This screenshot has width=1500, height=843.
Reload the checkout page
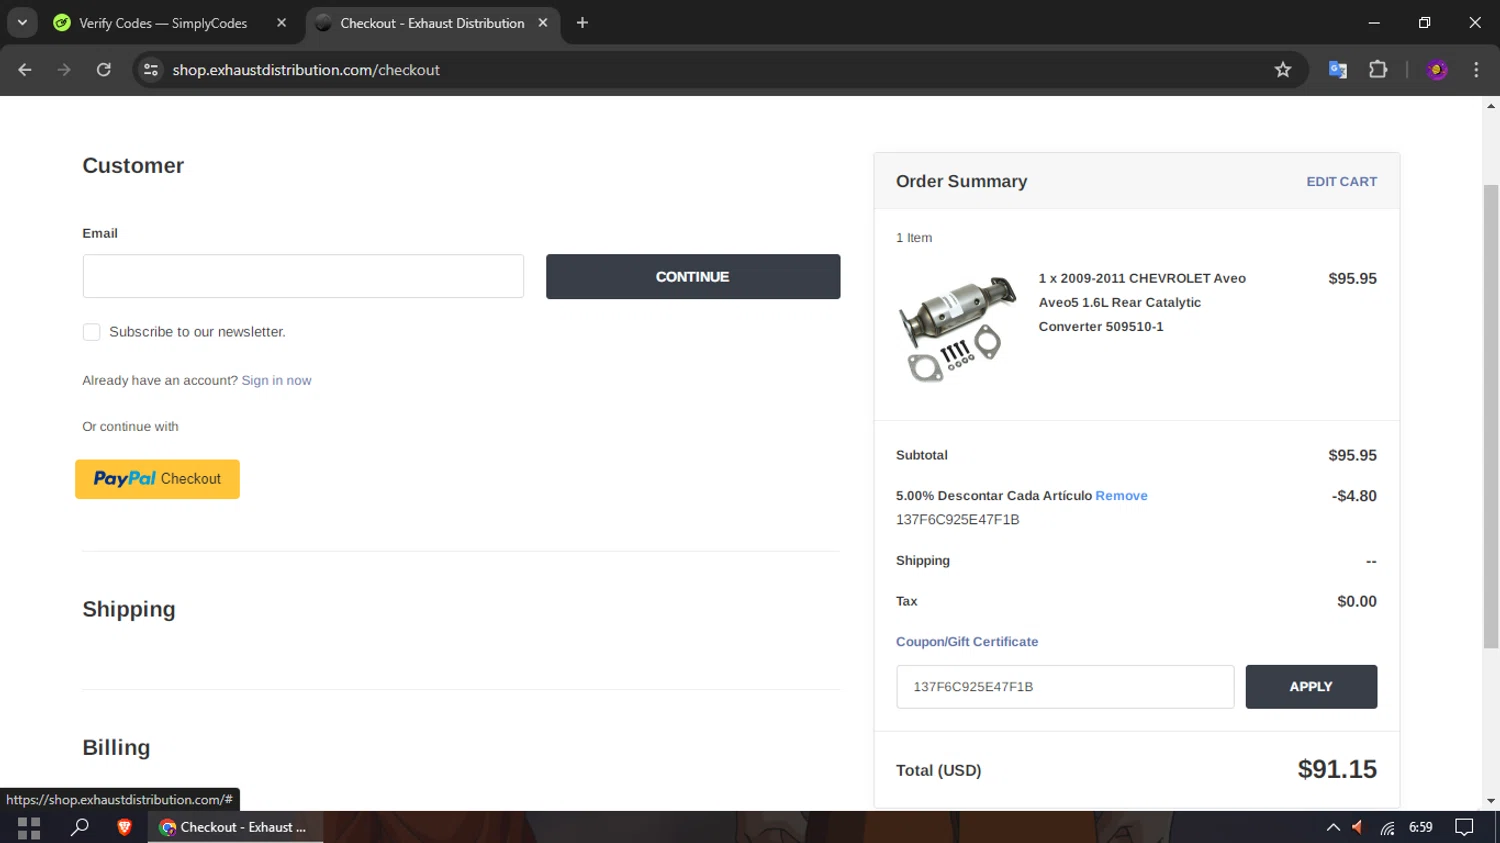pyautogui.click(x=104, y=70)
